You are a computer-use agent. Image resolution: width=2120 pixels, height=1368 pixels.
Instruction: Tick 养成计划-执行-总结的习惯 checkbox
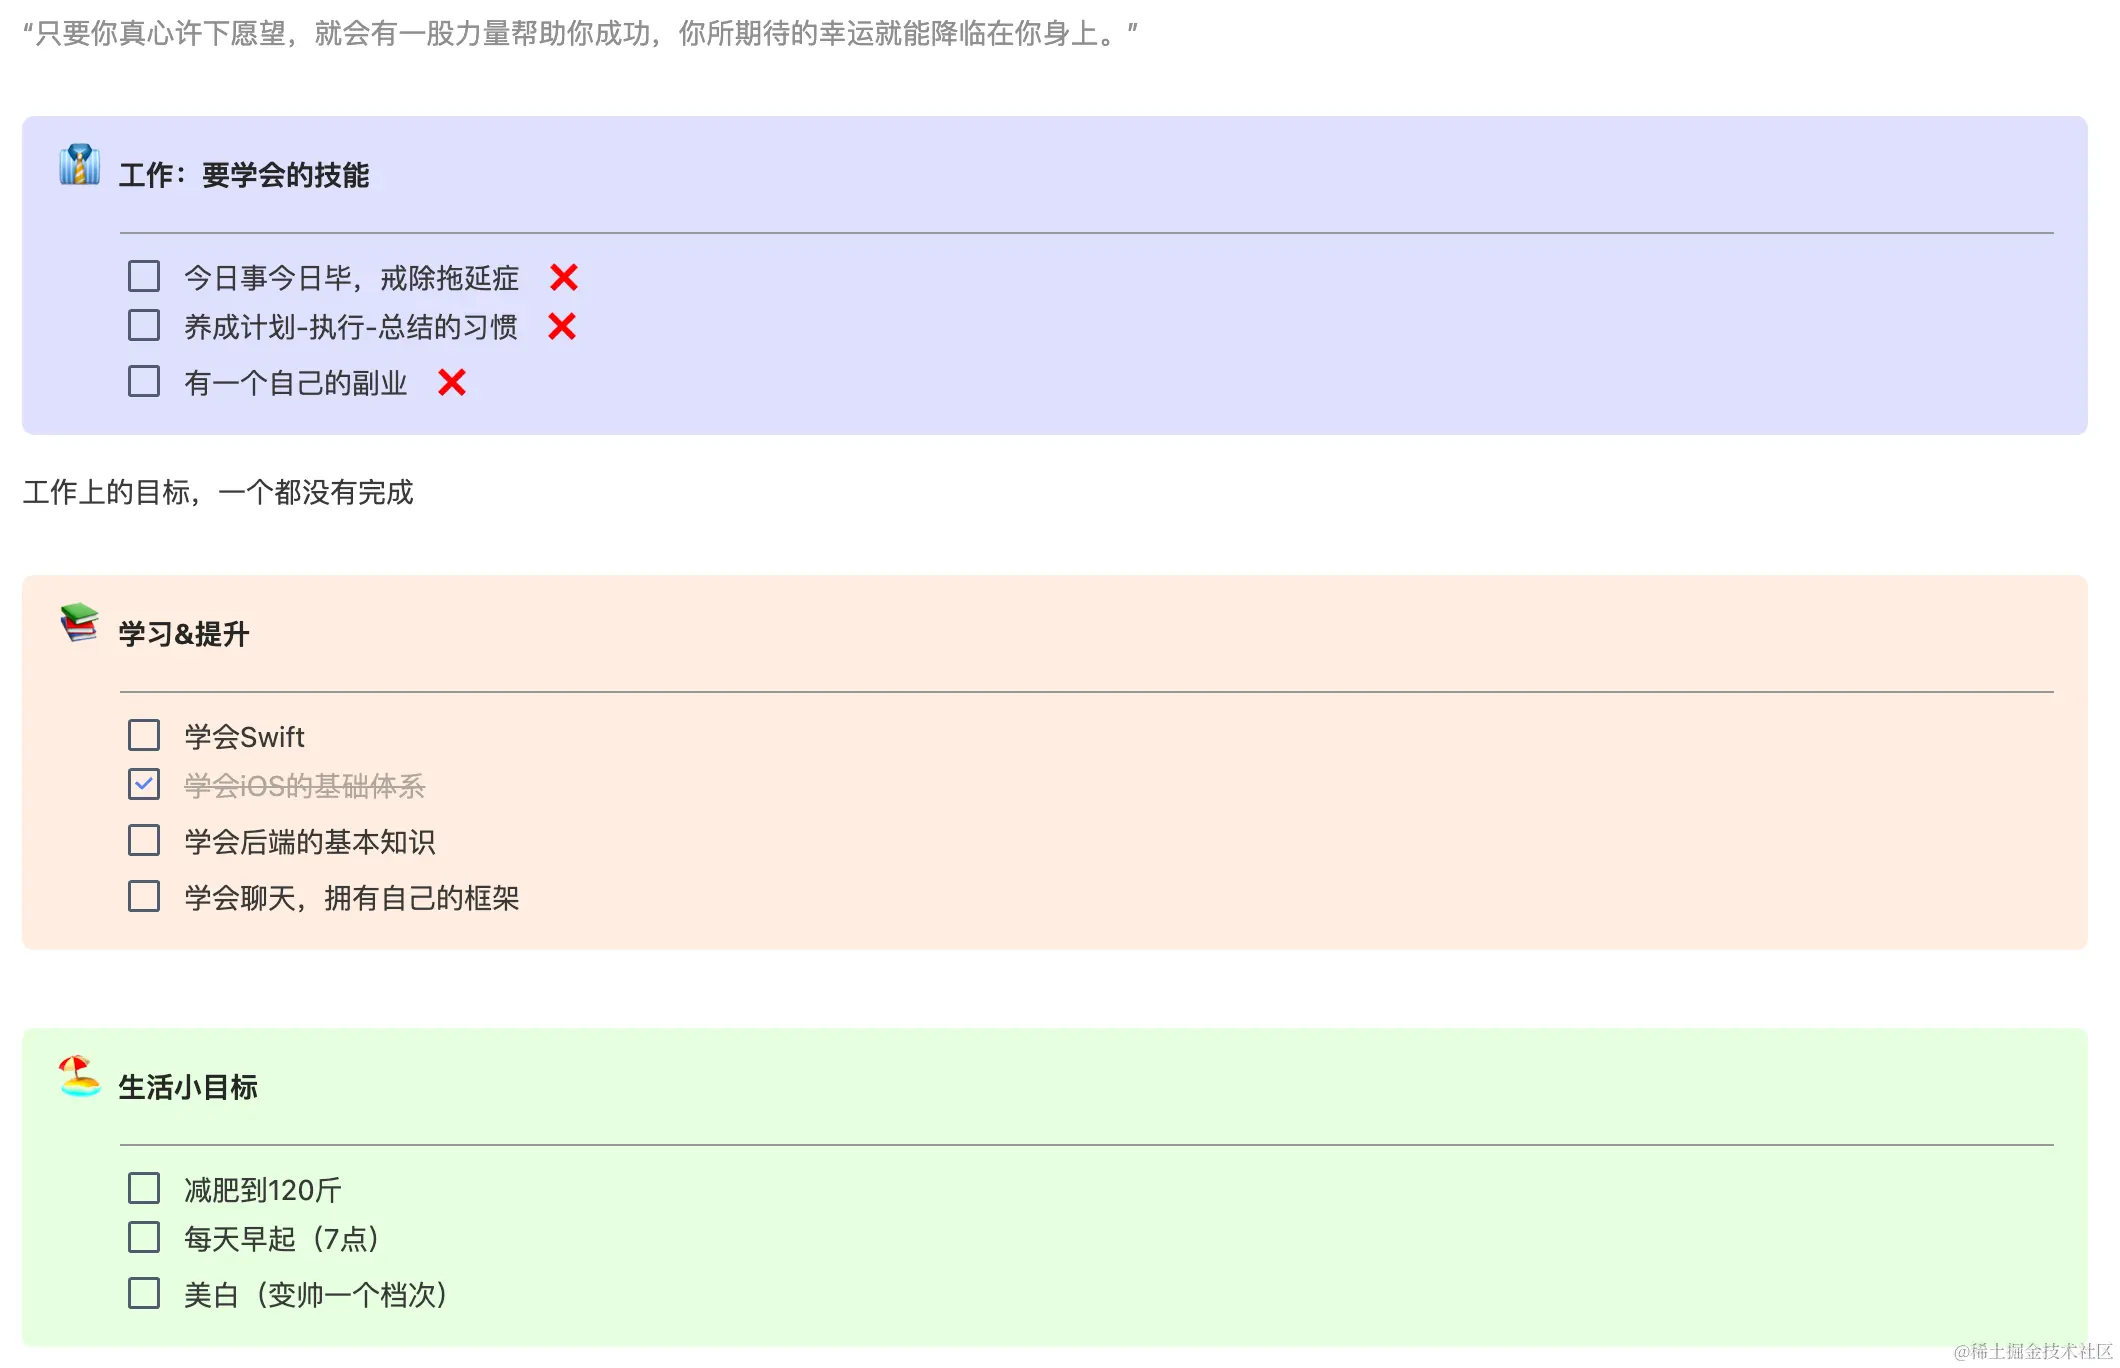(x=144, y=325)
